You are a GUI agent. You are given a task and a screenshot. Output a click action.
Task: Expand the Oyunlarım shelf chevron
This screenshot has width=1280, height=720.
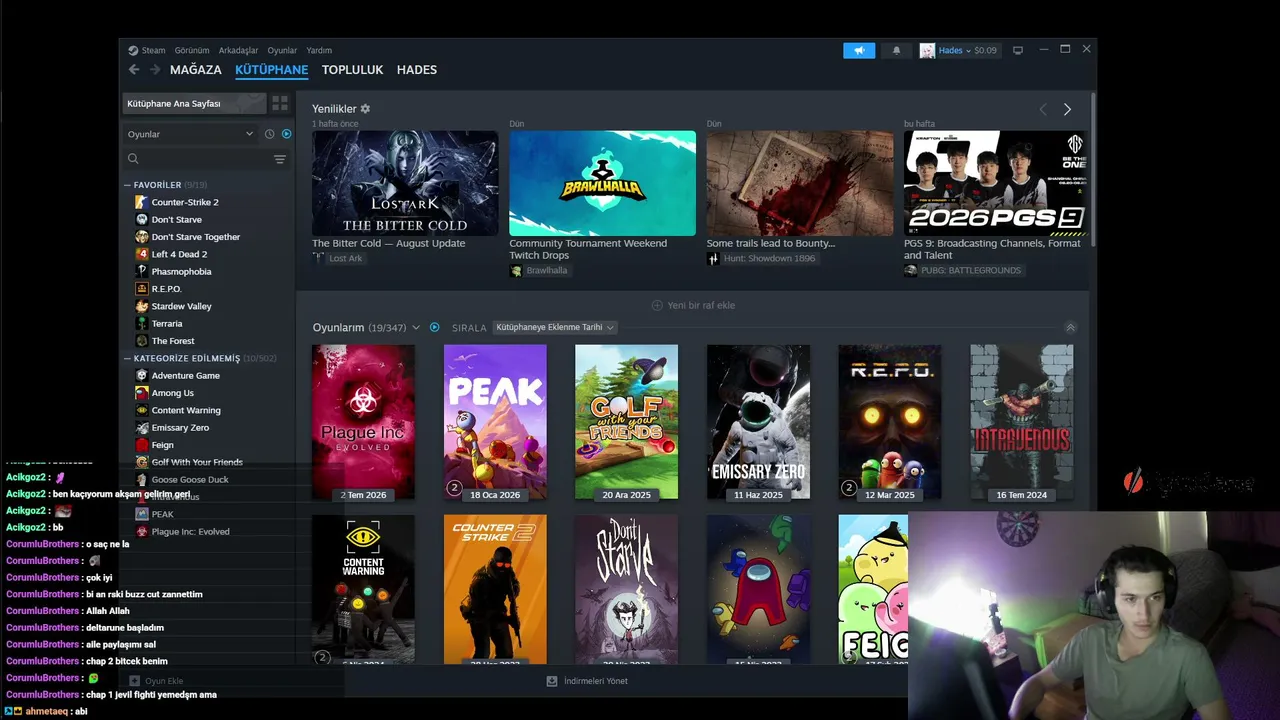tap(416, 328)
